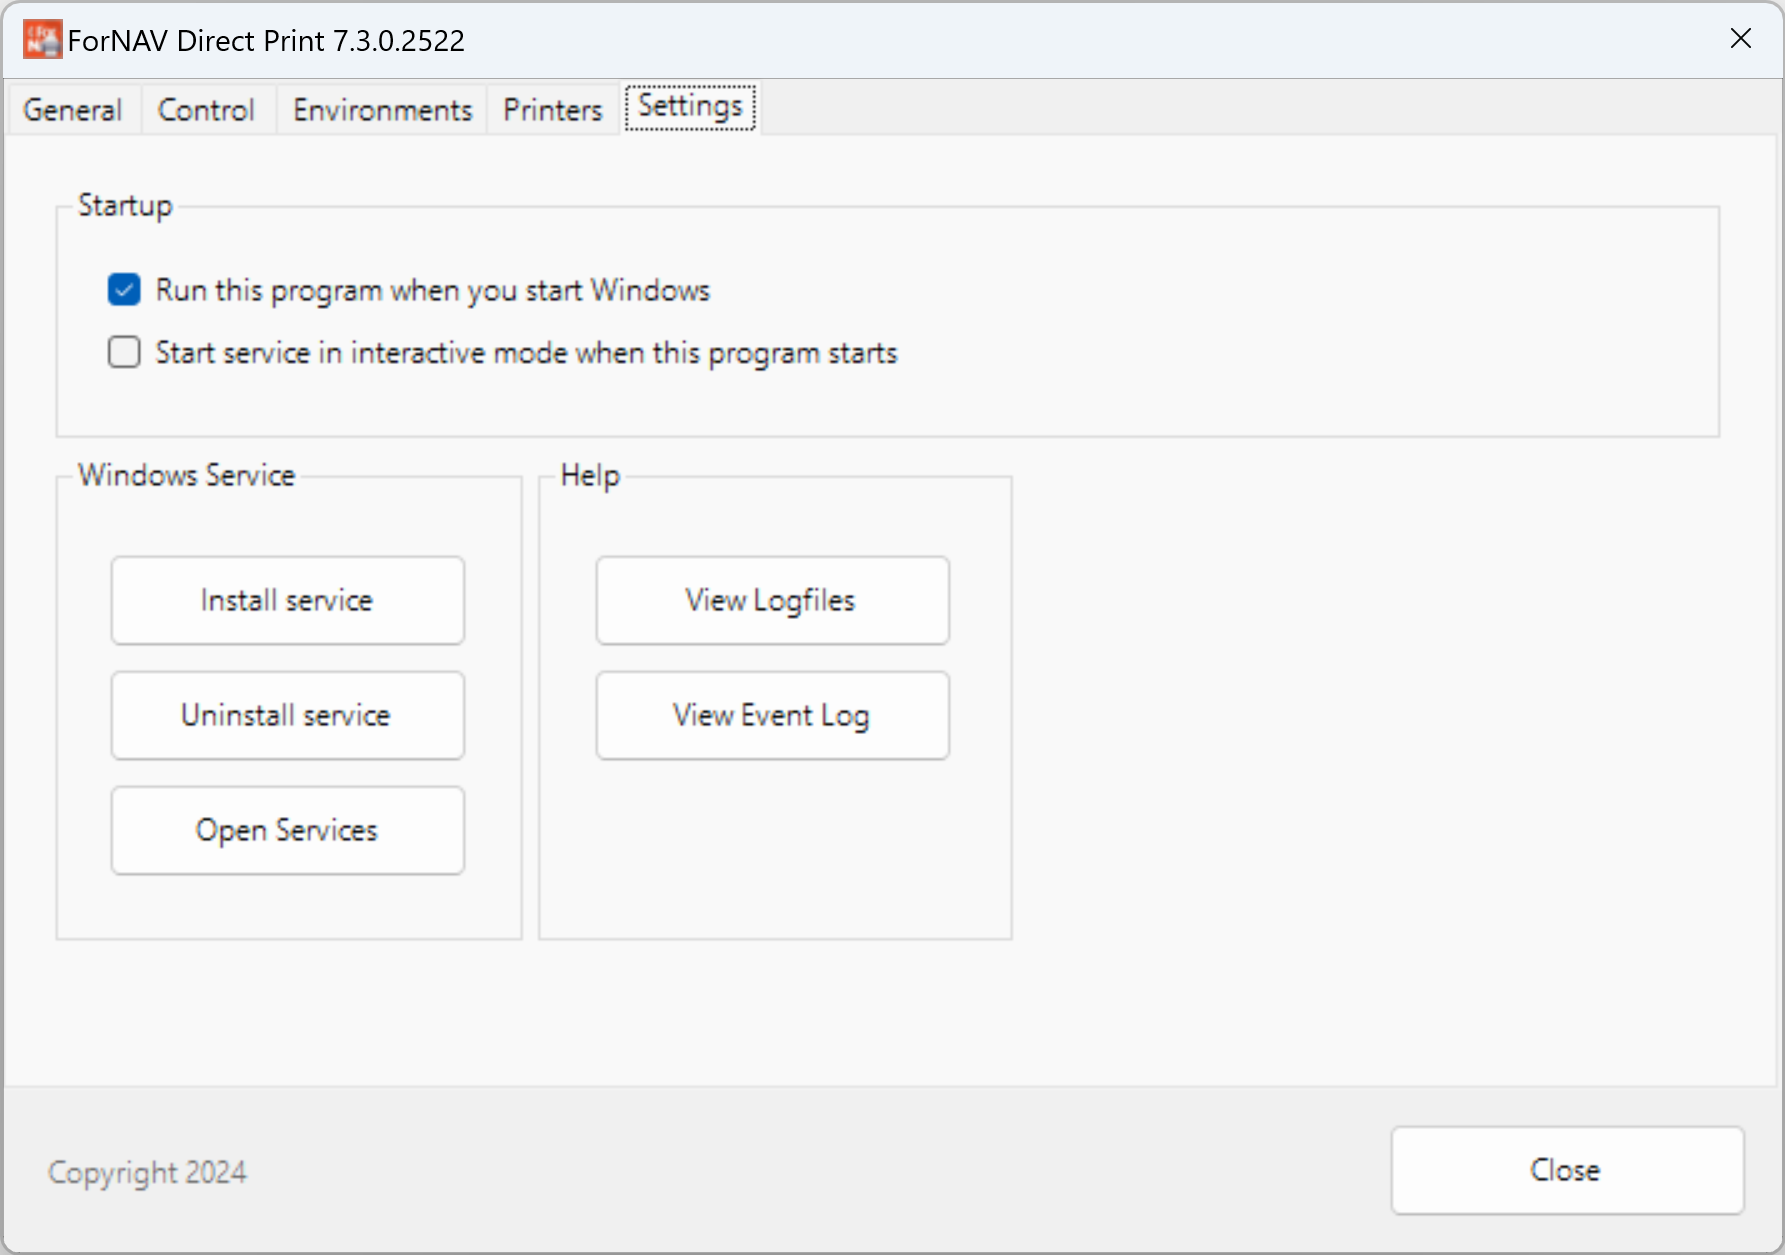The width and height of the screenshot is (1785, 1255).
Task: Click the Close button at bottom
Action: click(1567, 1170)
